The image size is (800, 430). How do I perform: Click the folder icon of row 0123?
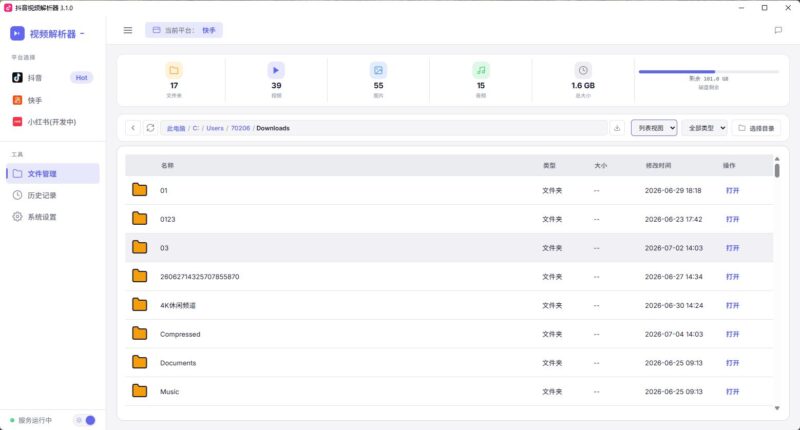[139, 219]
